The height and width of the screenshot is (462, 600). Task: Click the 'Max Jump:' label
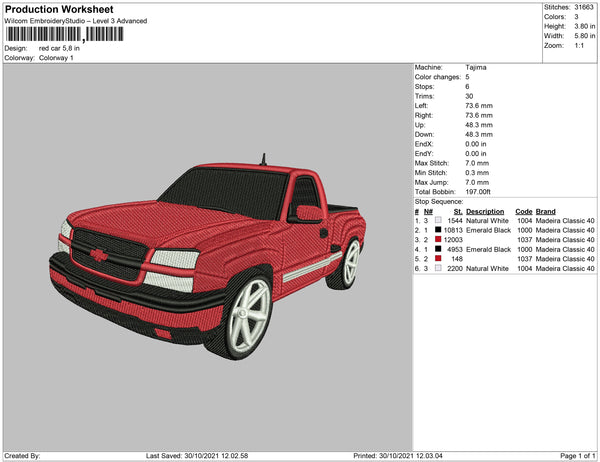[431, 182]
